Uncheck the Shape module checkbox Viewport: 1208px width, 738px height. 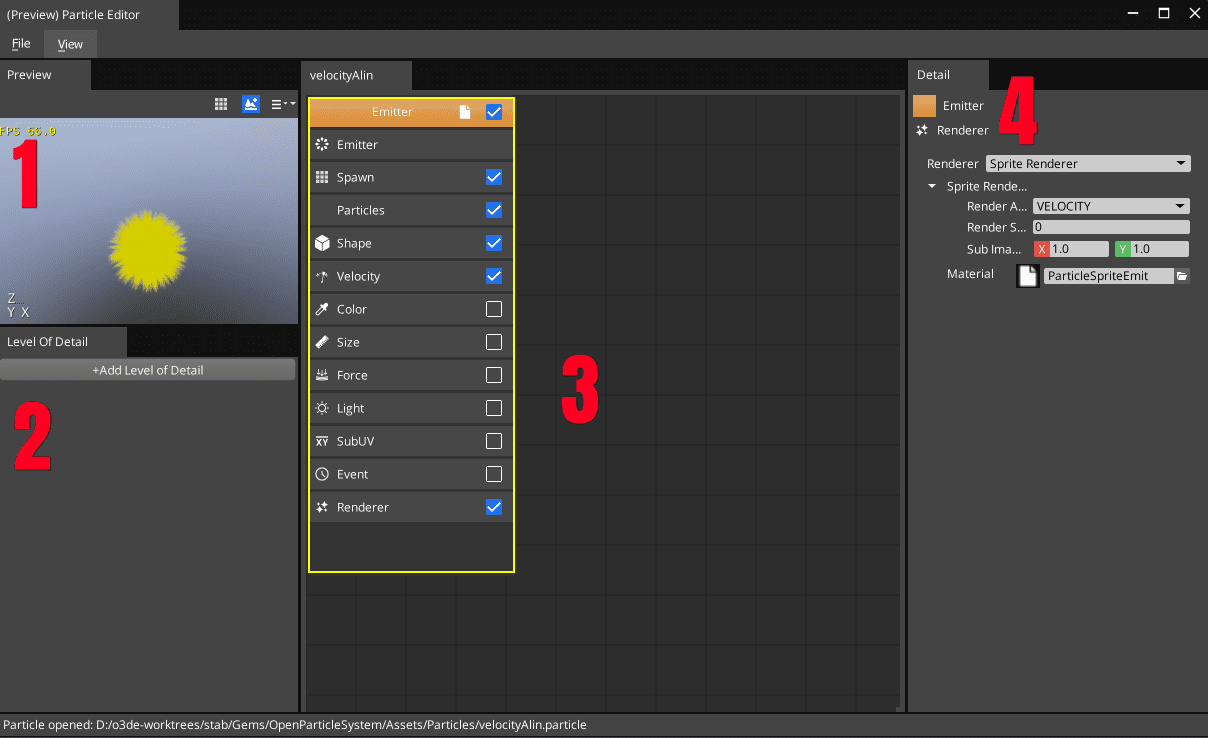pyautogui.click(x=494, y=244)
